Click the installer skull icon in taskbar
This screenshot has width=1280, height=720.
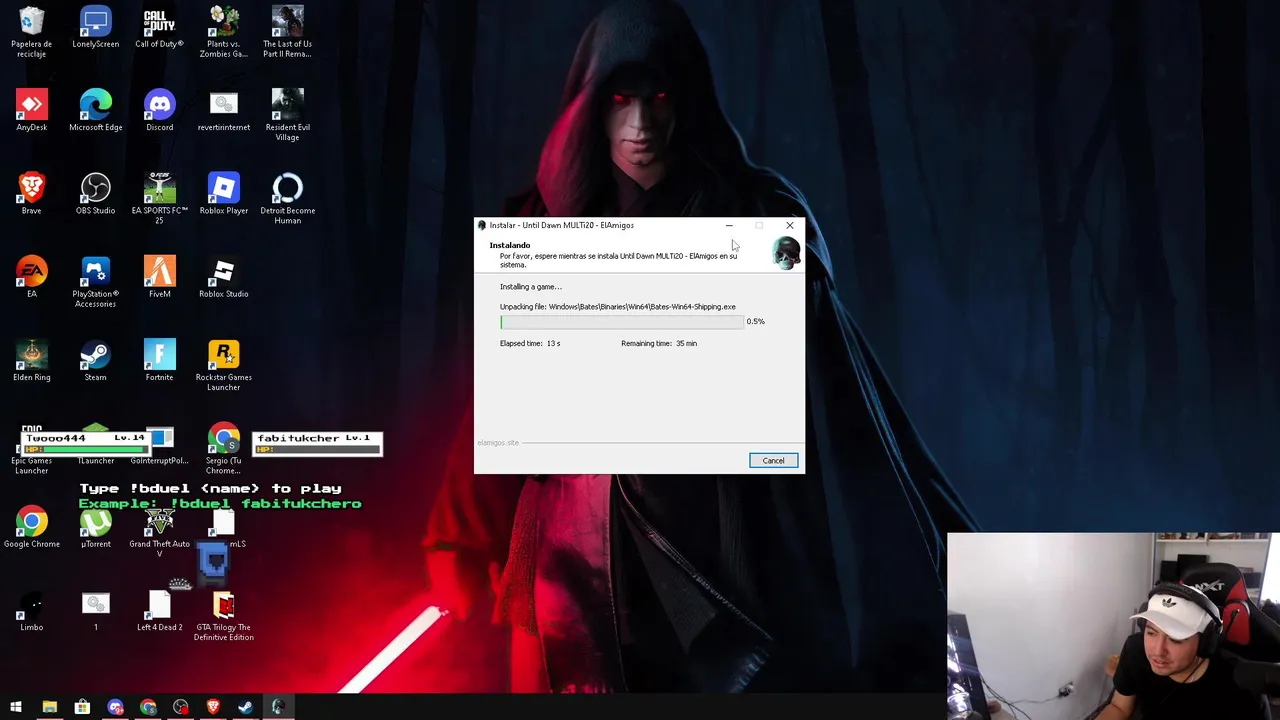(x=278, y=707)
